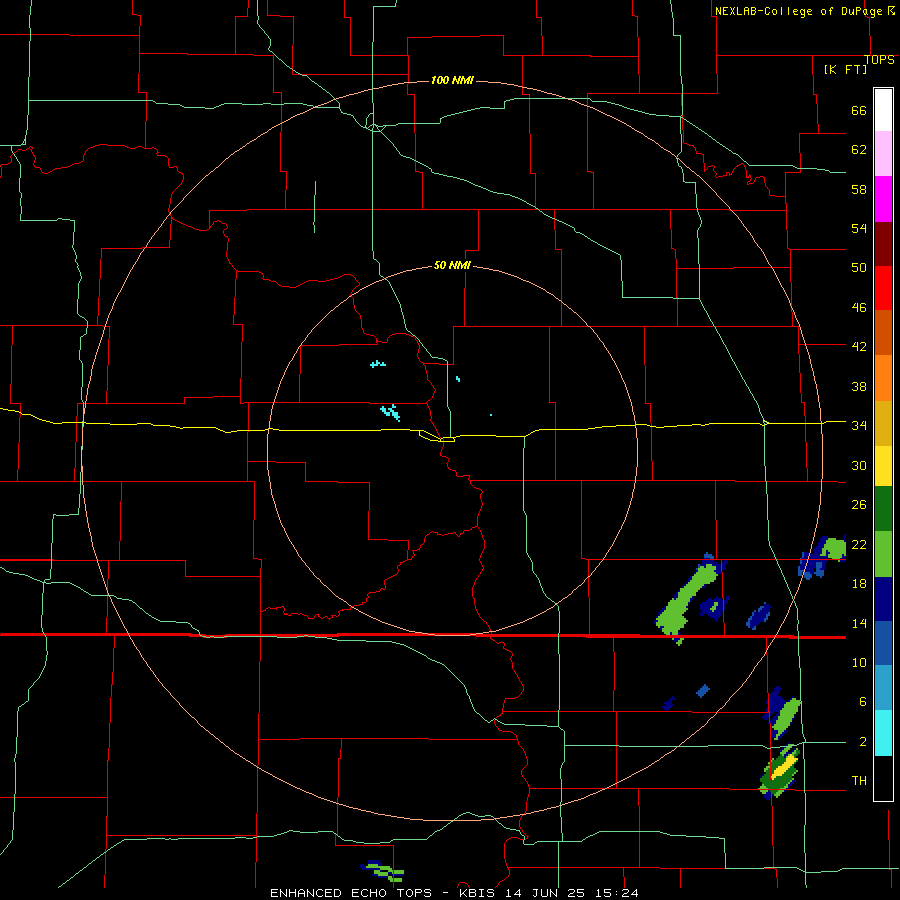900x900 pixels.
Task: Click the bright yellow legend swatch
Action: pos(883,466)
